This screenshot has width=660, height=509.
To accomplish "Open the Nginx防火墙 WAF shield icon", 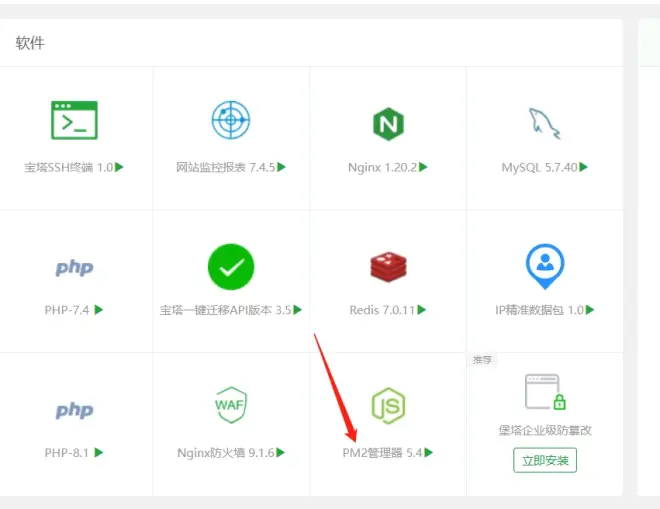I will click(231, 405).
